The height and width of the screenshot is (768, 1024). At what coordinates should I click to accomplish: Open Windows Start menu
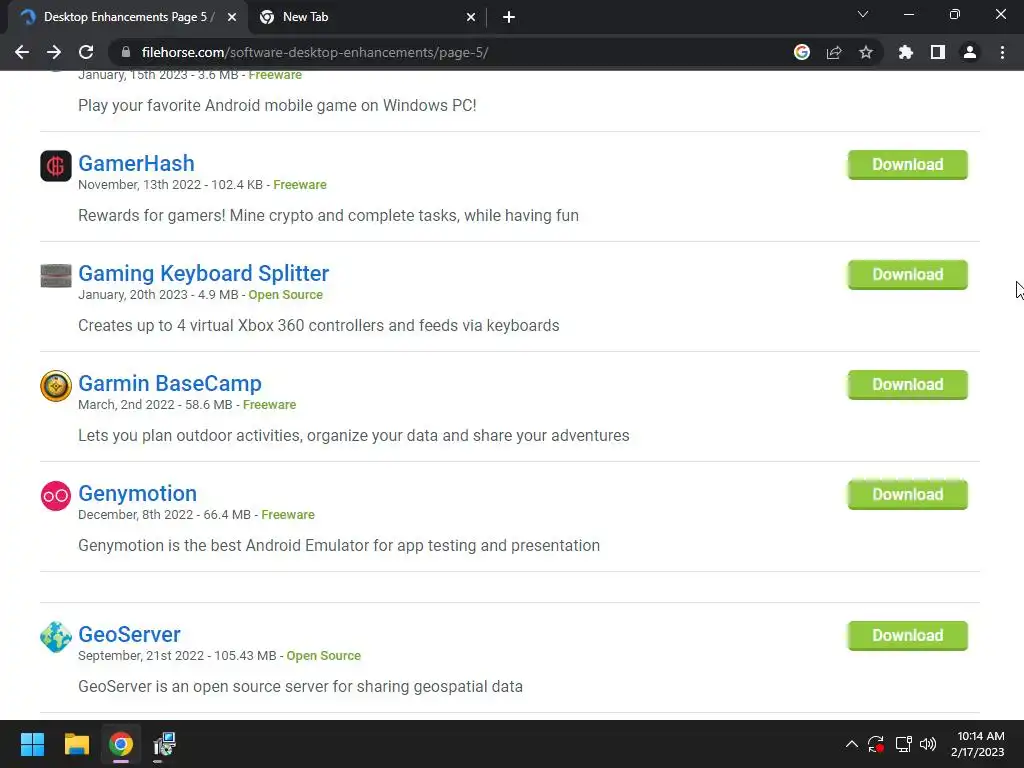[32, 744]
